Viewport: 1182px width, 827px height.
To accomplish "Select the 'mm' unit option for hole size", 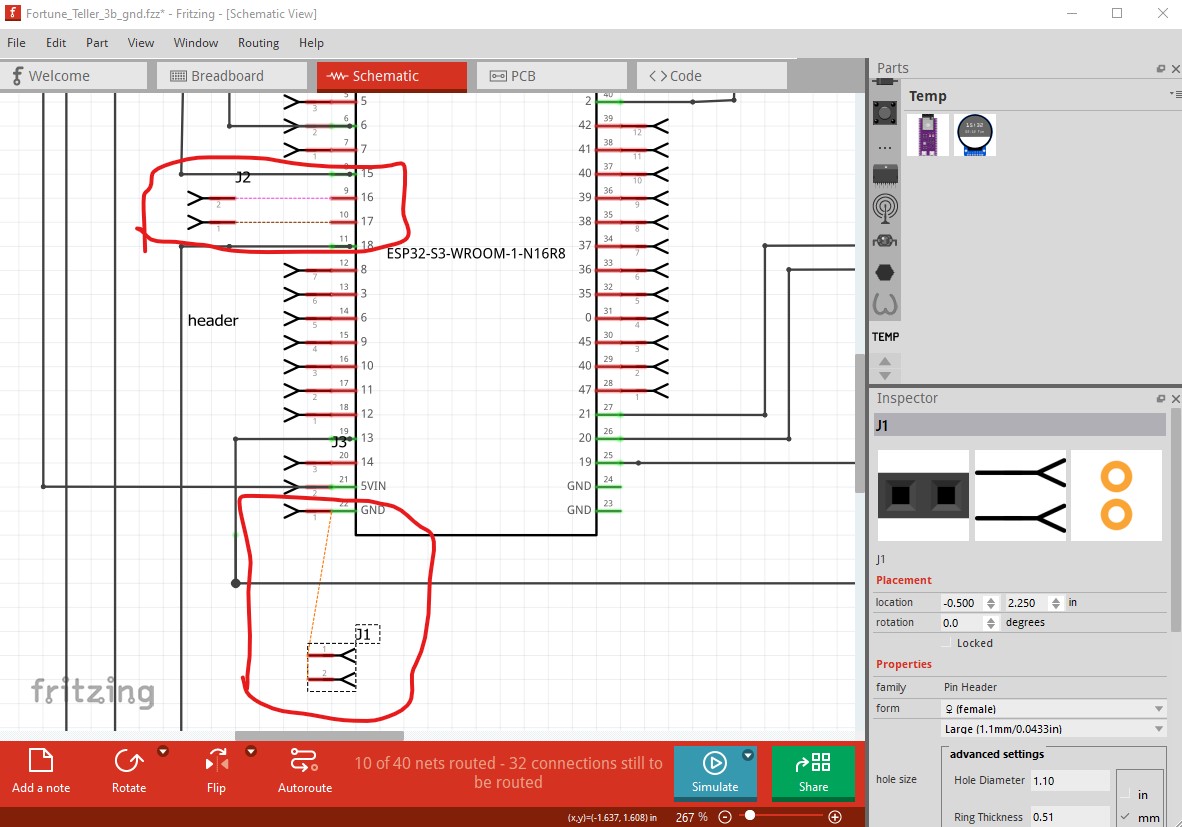I will [x=1127, y=817].
